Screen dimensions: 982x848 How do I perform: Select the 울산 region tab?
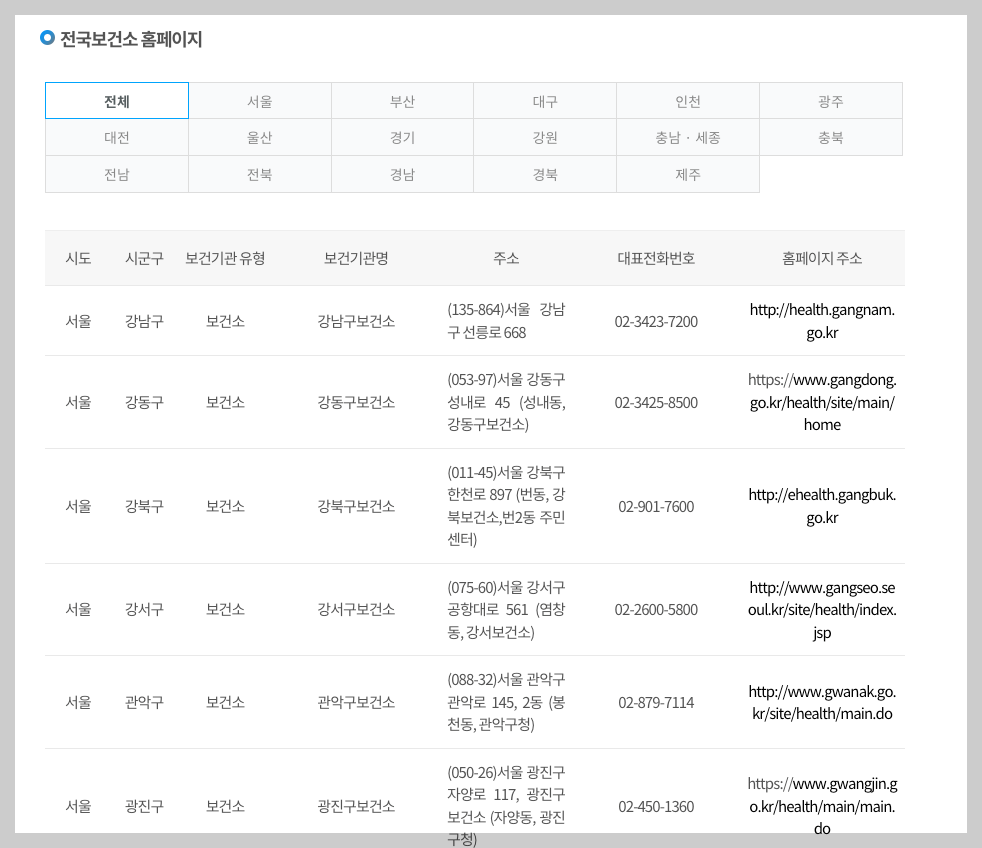point(260,137)
